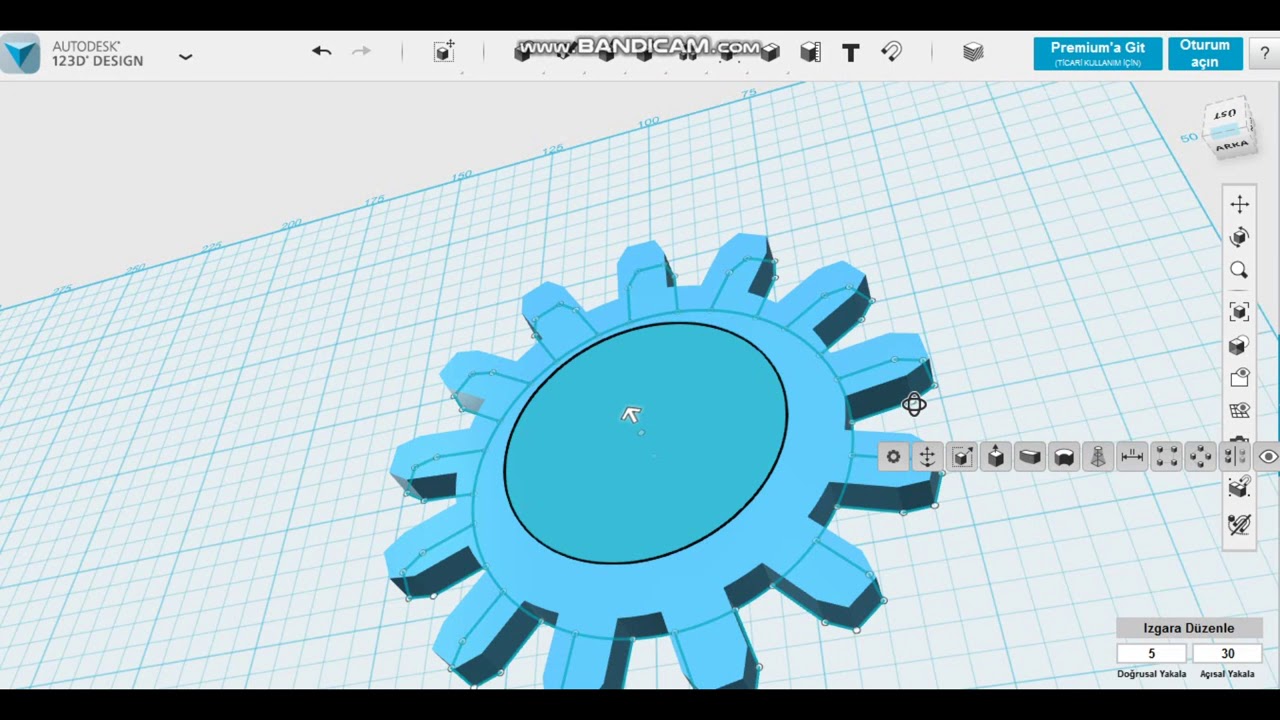Select the Scale tool in the context toolbar
The height and width of the screenshot is (720, 1280).
(961, 457)
